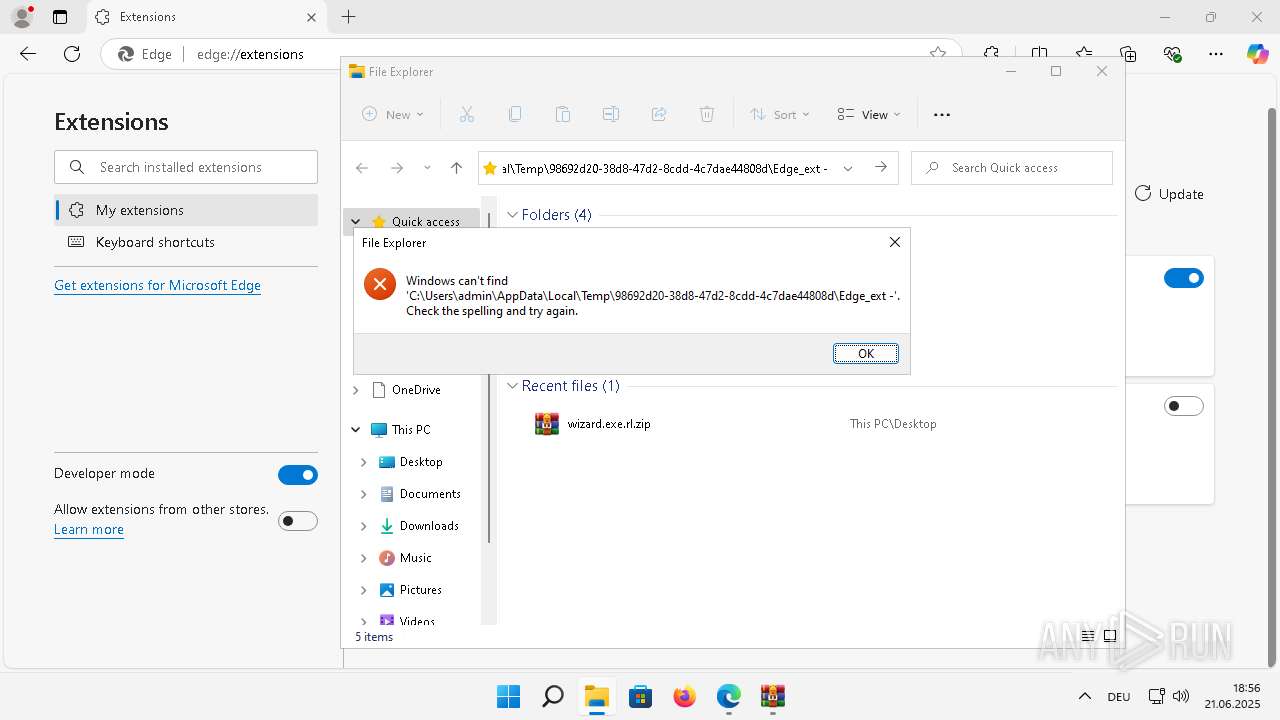Collapse the Folders (4) group

coord(512,215)
